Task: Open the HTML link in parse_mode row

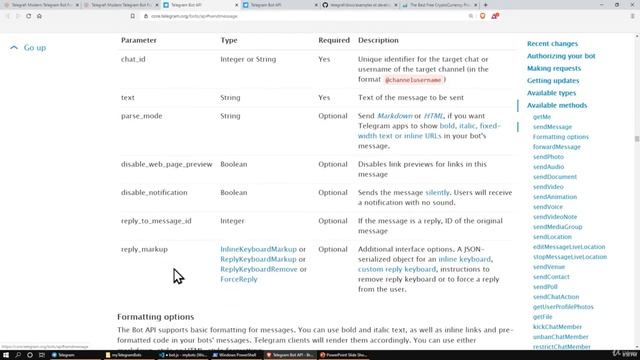Action: coord(433,116)
